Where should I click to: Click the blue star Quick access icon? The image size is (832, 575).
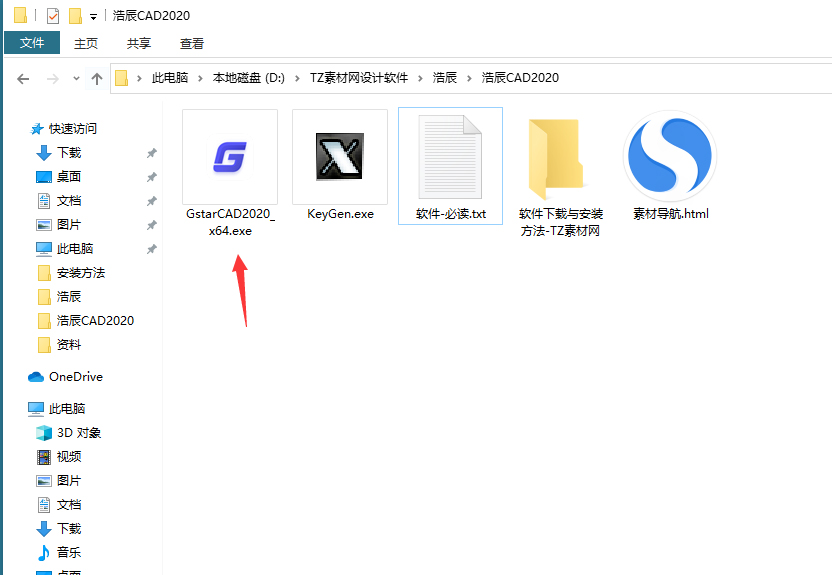[x=37, y=128]
